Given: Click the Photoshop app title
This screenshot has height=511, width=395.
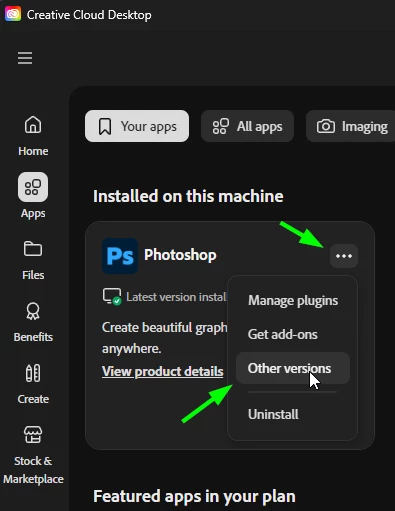Looking at the screenshot, I should click(x=180, y=255).
